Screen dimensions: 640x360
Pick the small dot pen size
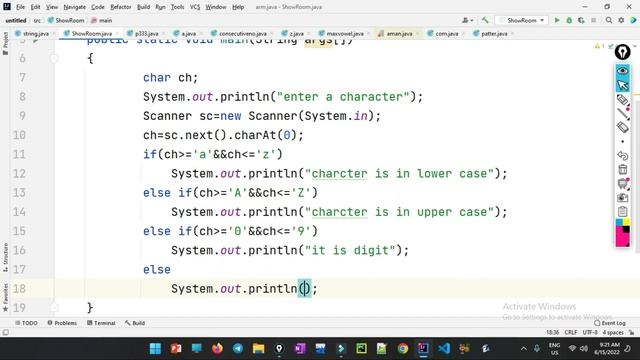coord(622,142)
